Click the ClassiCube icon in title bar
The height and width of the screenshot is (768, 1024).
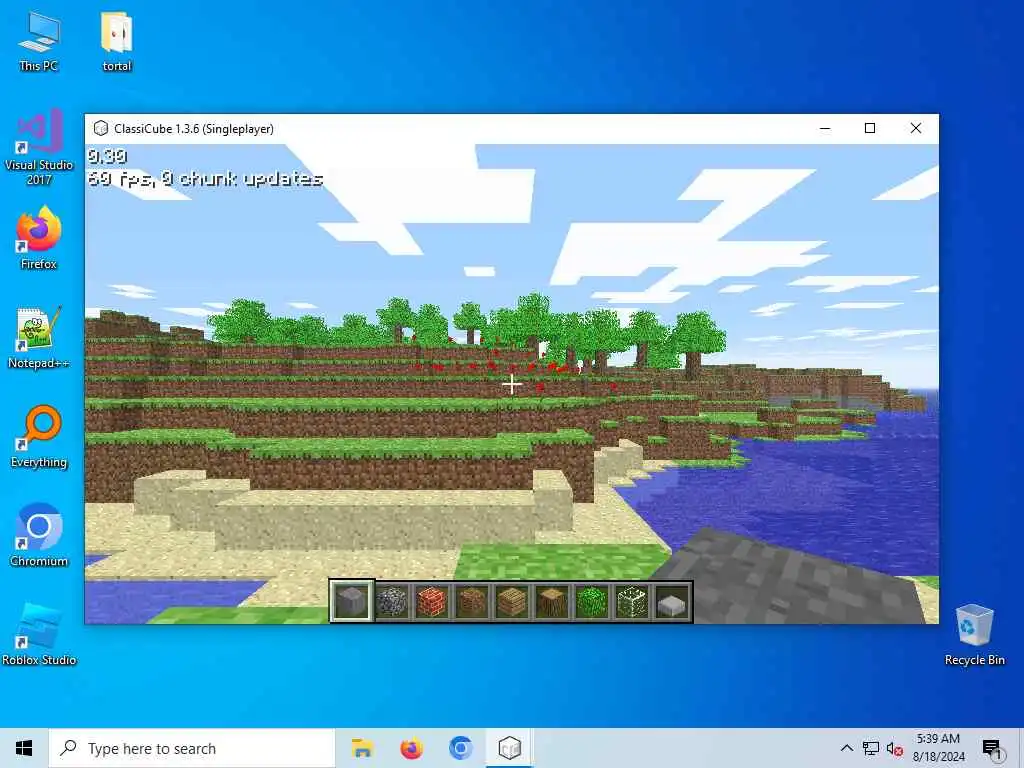pyautogui.click(x=101, y=128)
